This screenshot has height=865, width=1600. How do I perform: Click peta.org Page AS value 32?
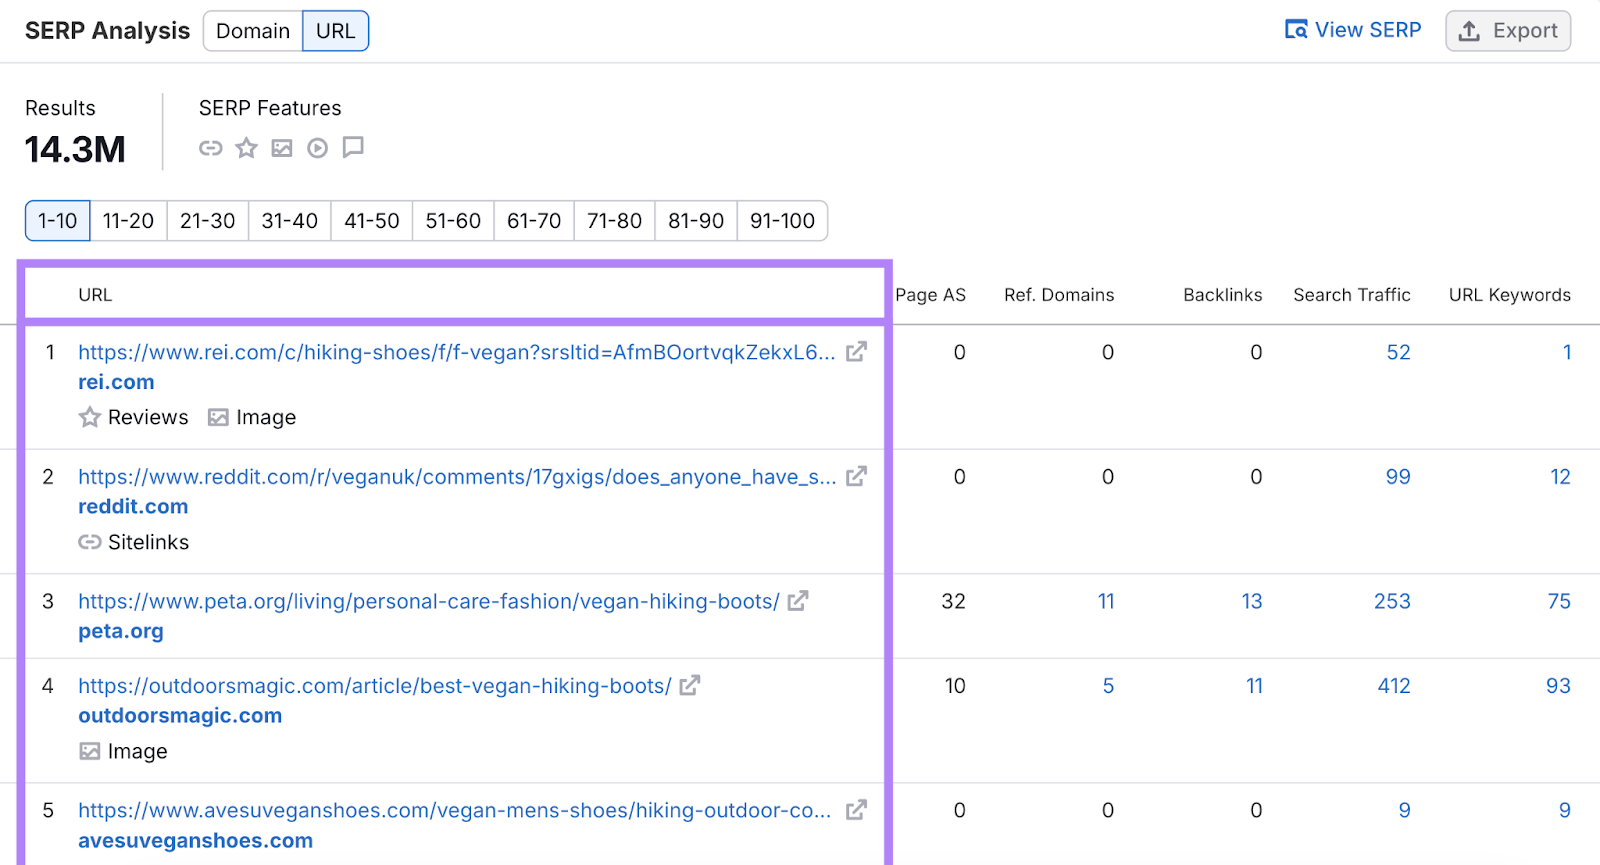[x=954, y=601]
